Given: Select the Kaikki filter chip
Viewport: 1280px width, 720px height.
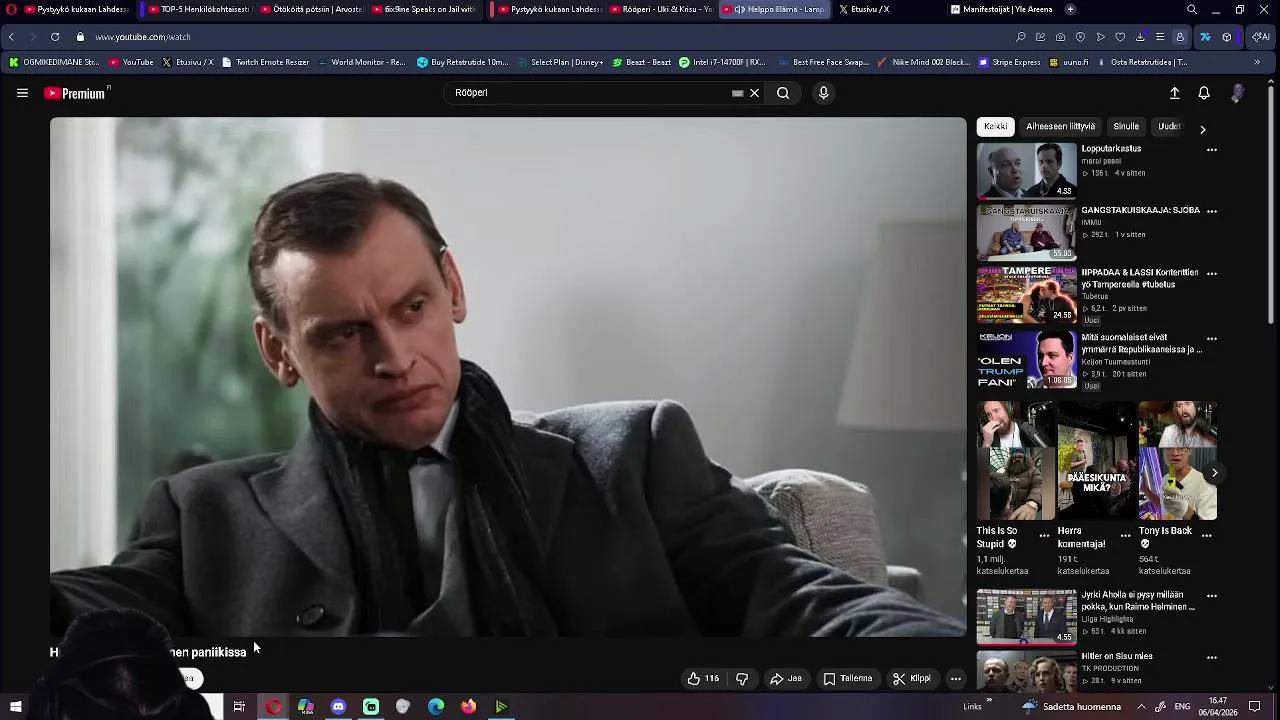Looking at the screenshot, I should (996, 127).
